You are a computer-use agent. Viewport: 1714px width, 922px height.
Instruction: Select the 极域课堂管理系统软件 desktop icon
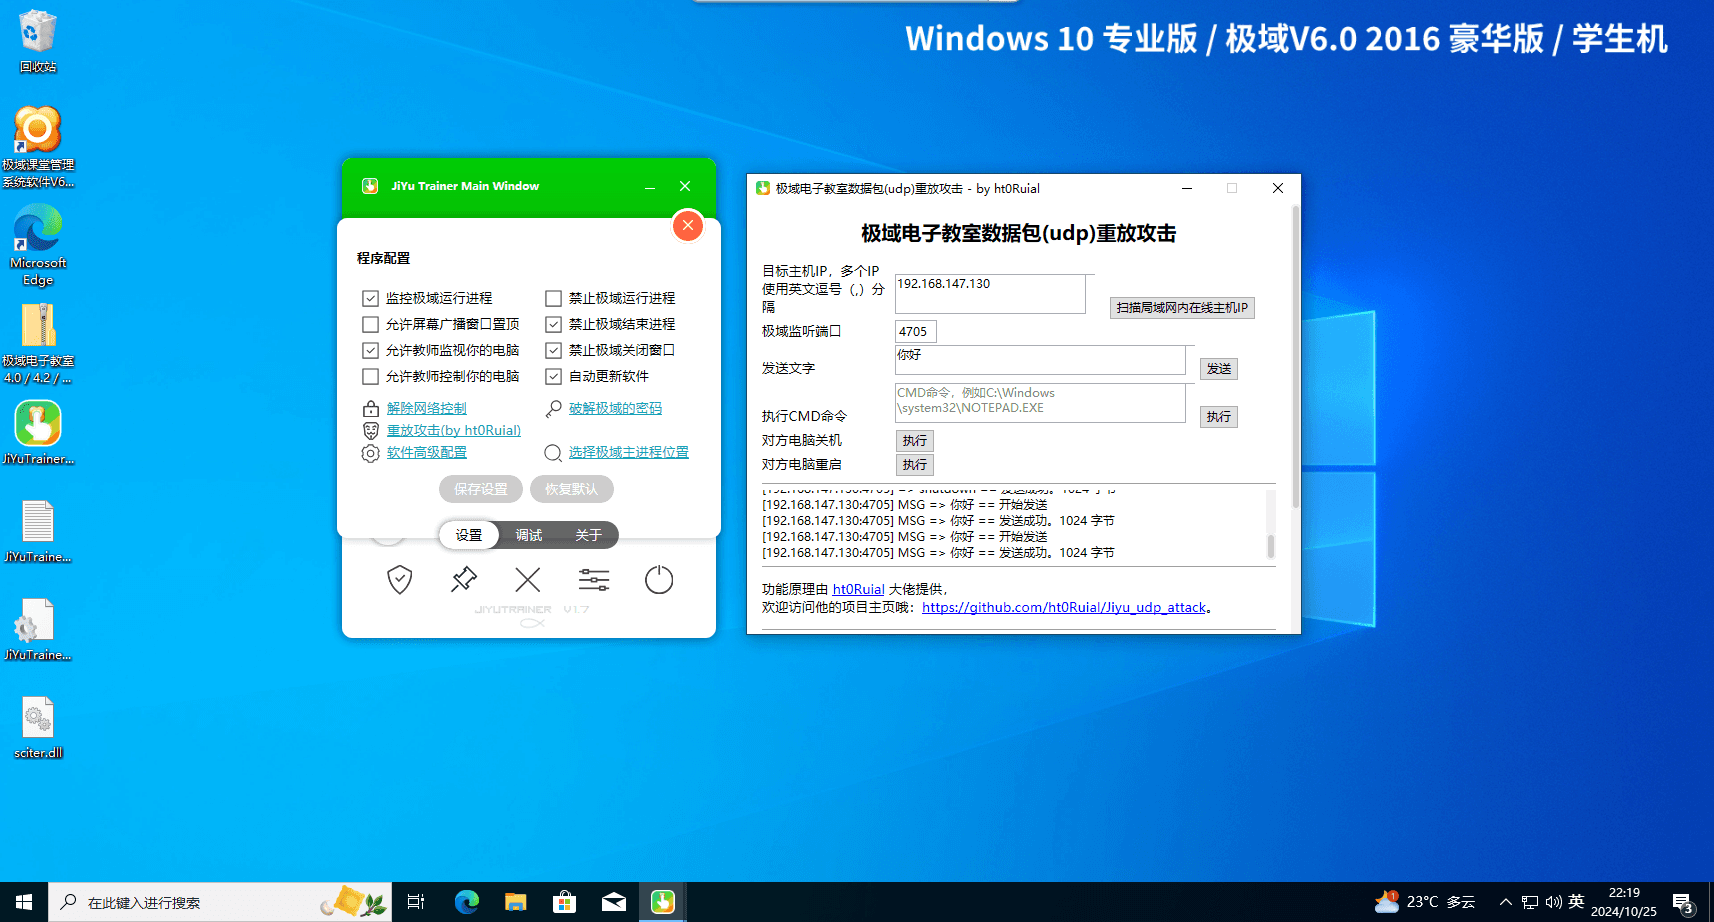(38, 147)
